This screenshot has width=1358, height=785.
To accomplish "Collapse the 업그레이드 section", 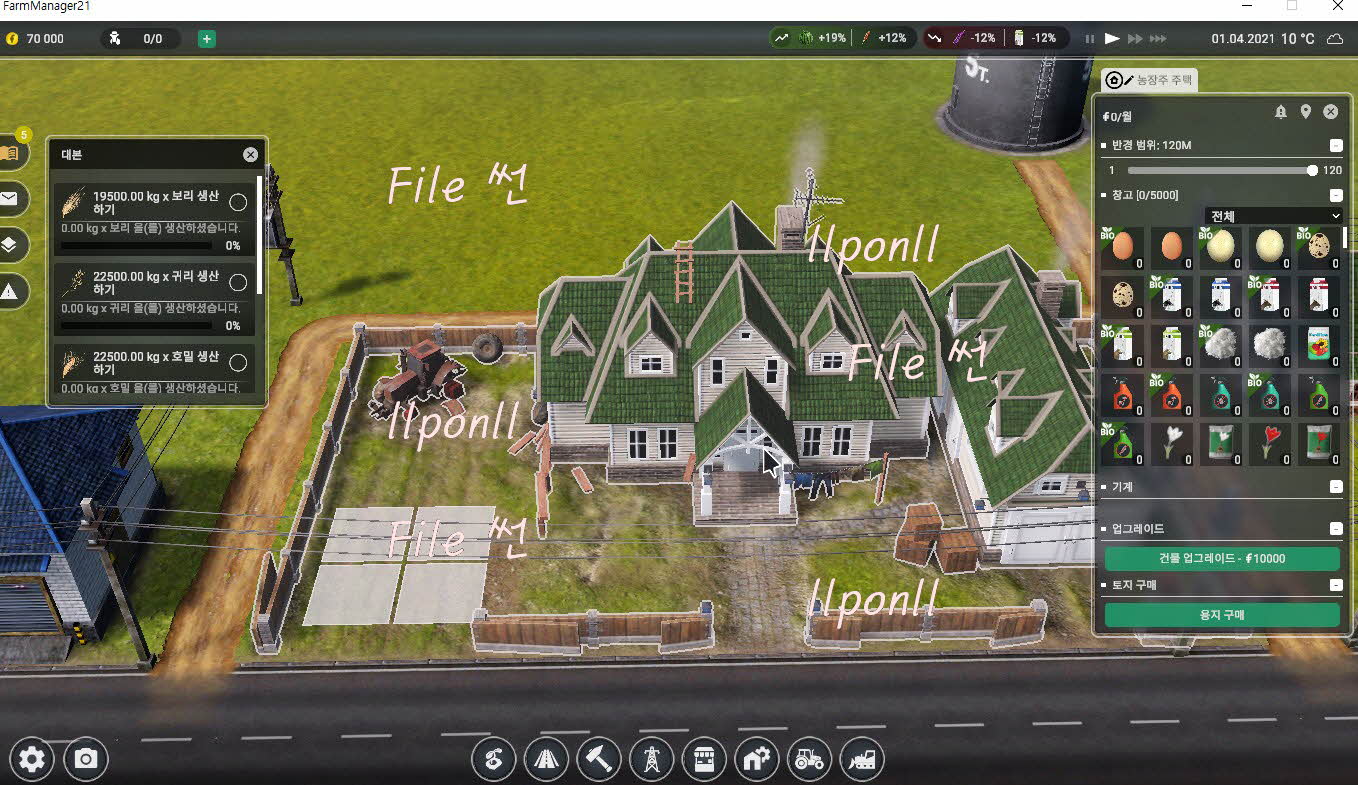I will pos(1336,529).
